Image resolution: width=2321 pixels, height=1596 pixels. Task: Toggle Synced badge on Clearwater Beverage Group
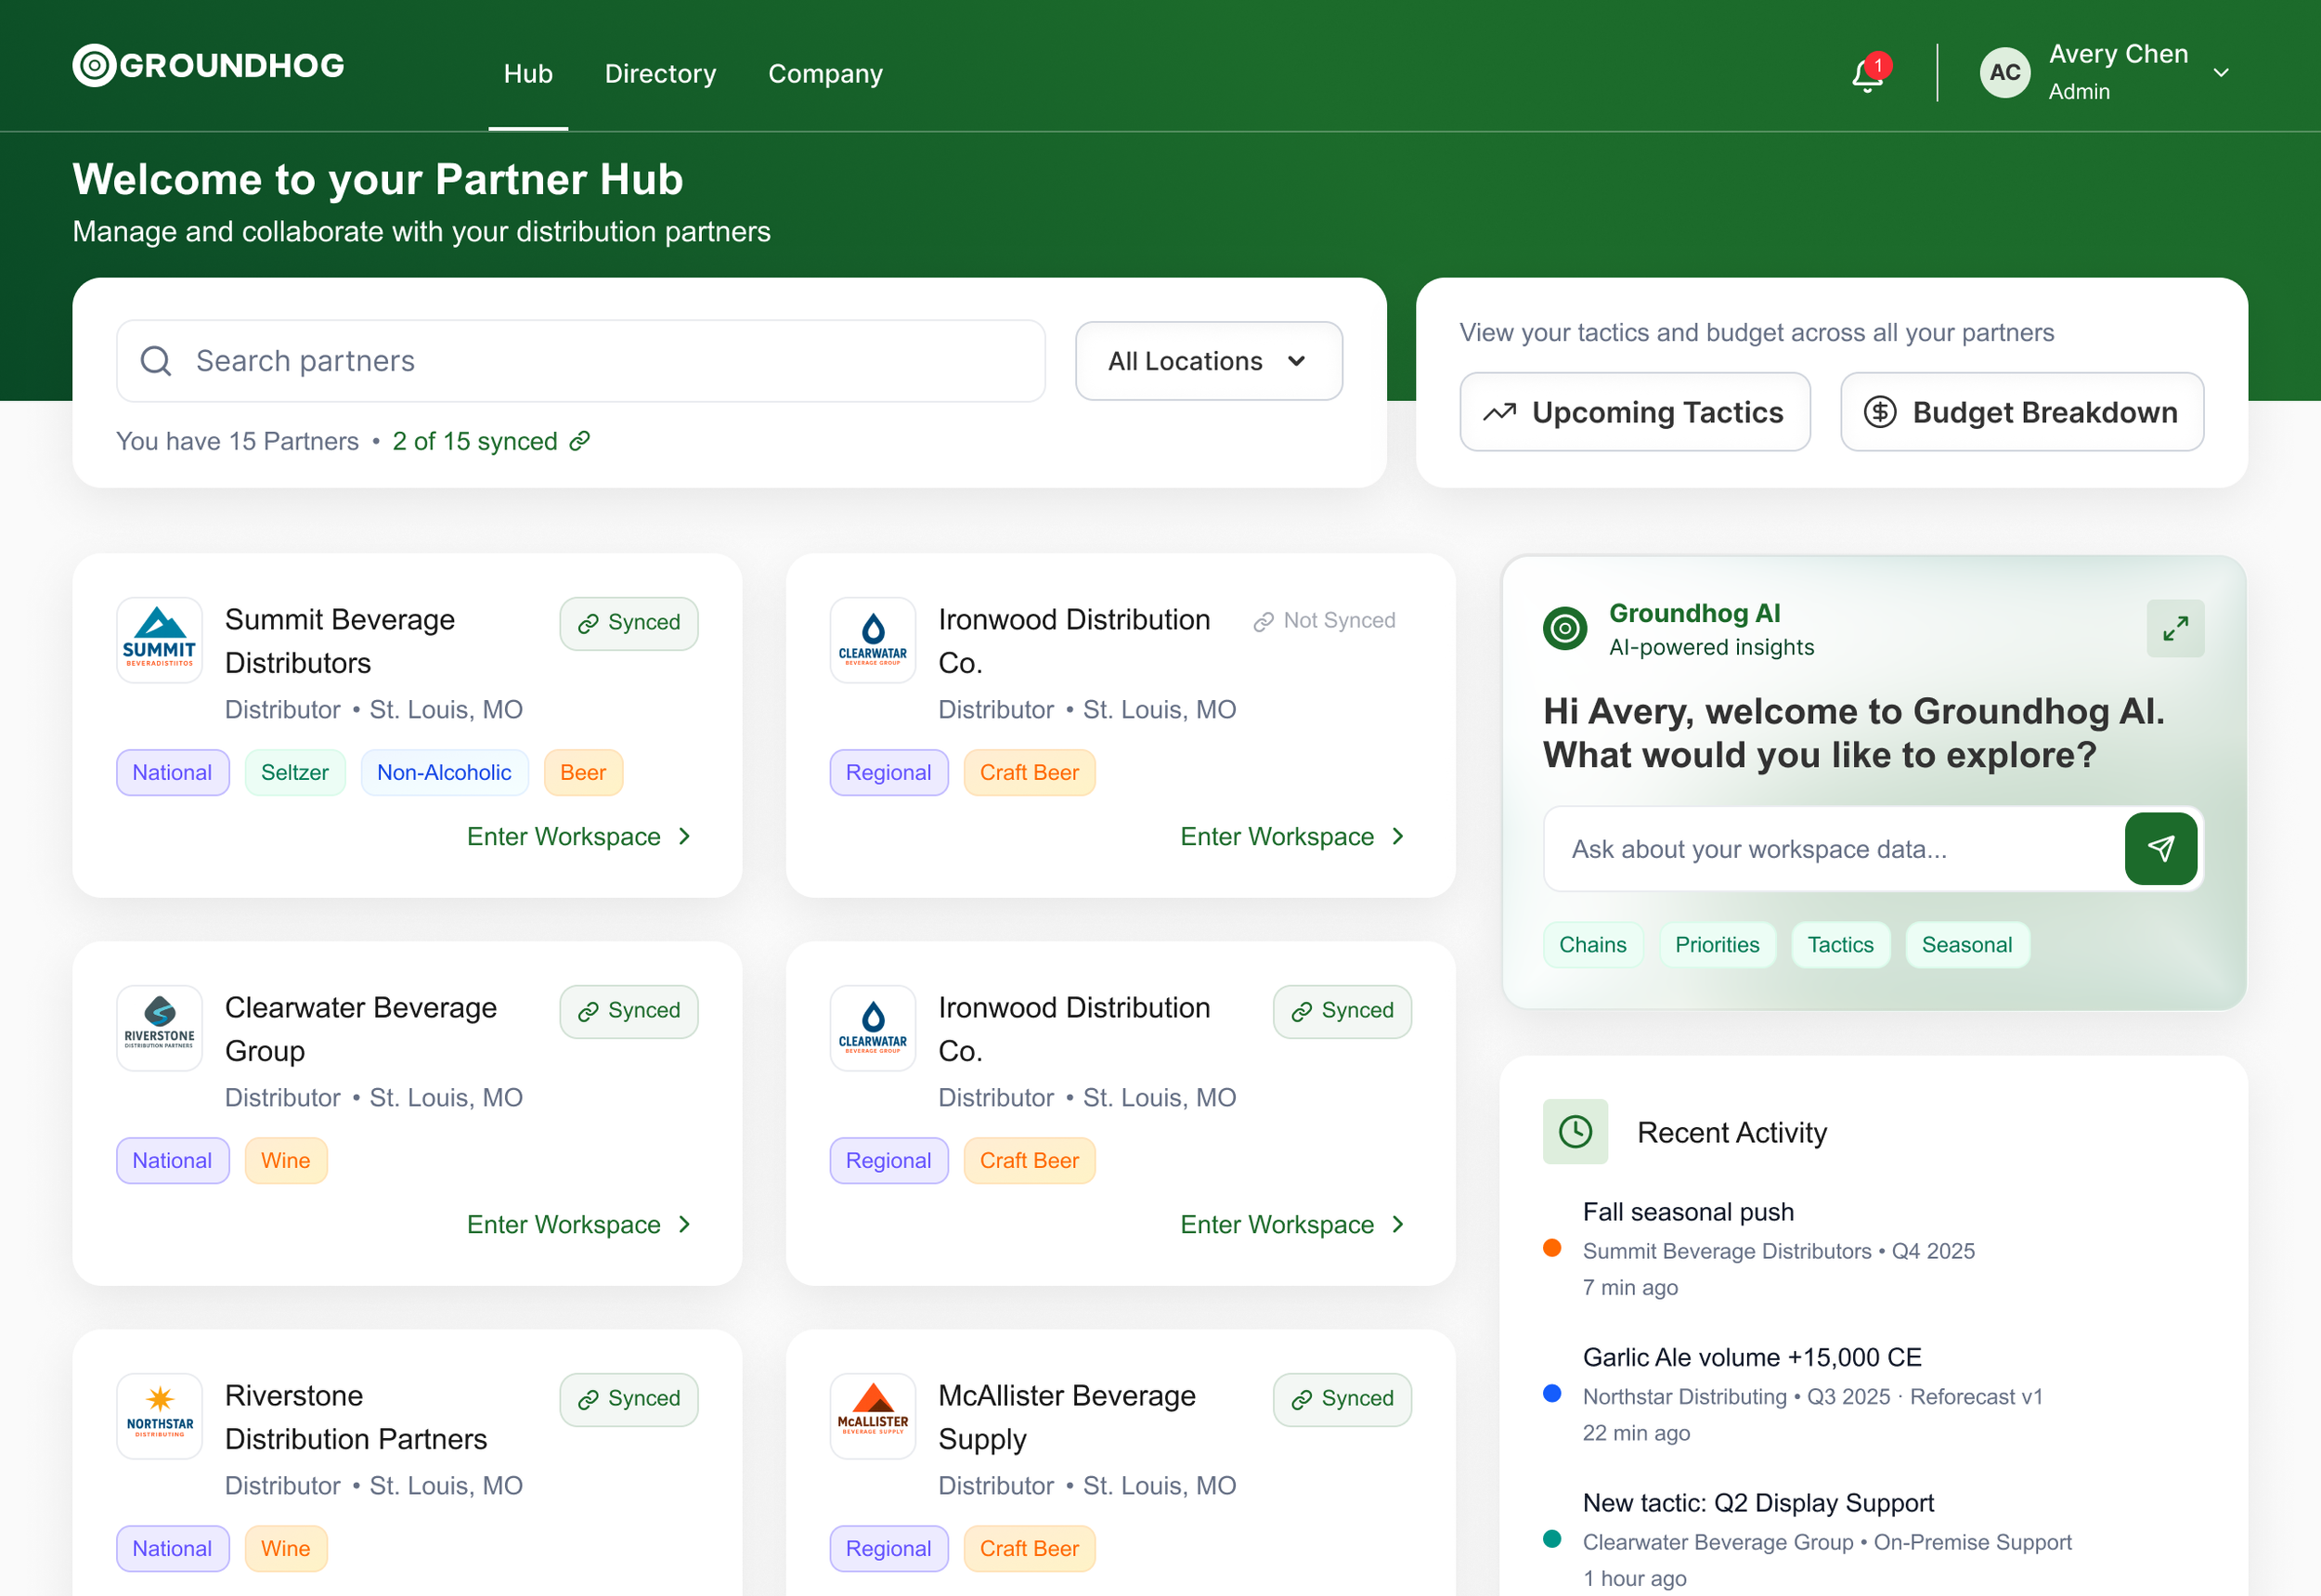[x=628, y=1010]
